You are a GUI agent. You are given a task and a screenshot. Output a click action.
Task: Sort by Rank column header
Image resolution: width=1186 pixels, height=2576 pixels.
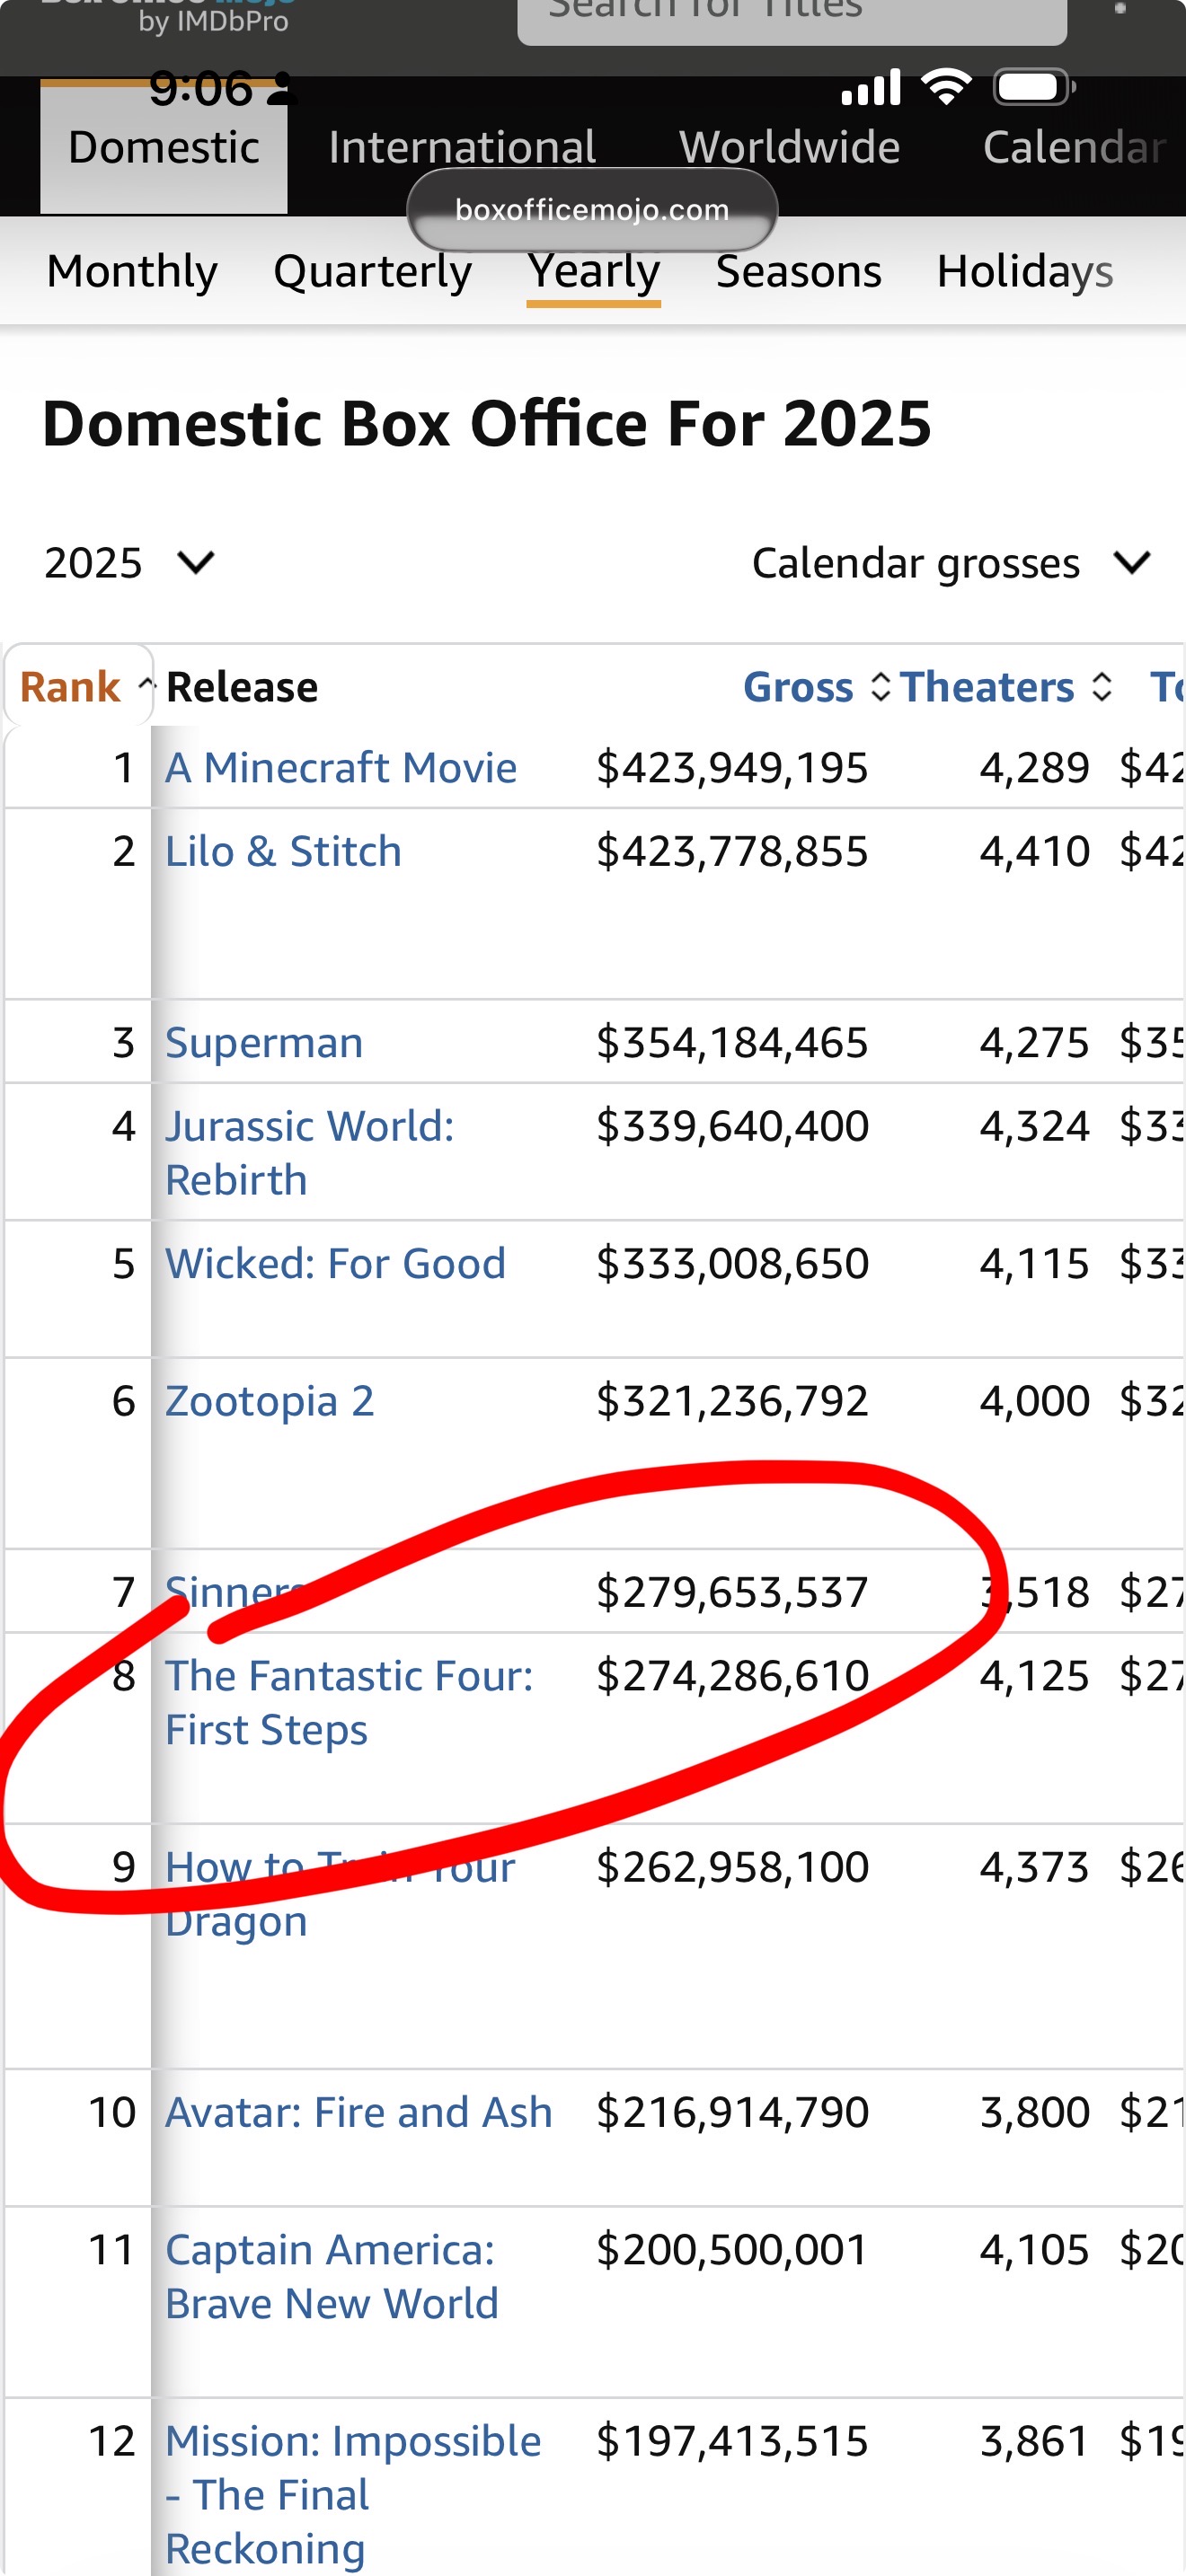pyautogui.click(x=71, y=687)
